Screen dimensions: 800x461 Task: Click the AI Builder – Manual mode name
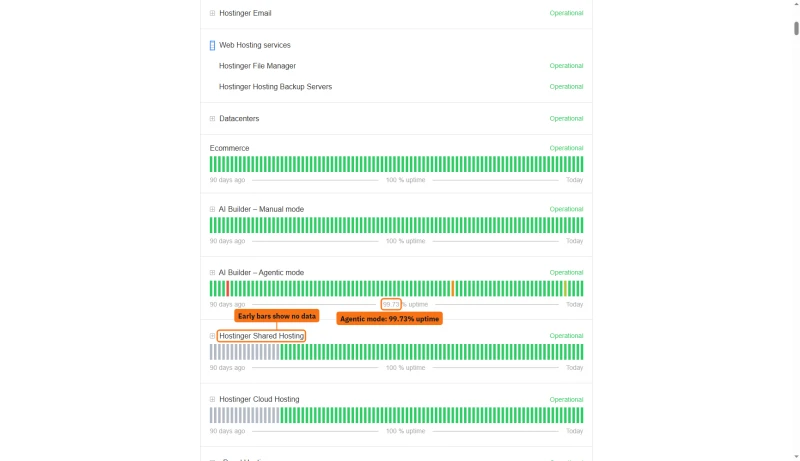[261, 209]
